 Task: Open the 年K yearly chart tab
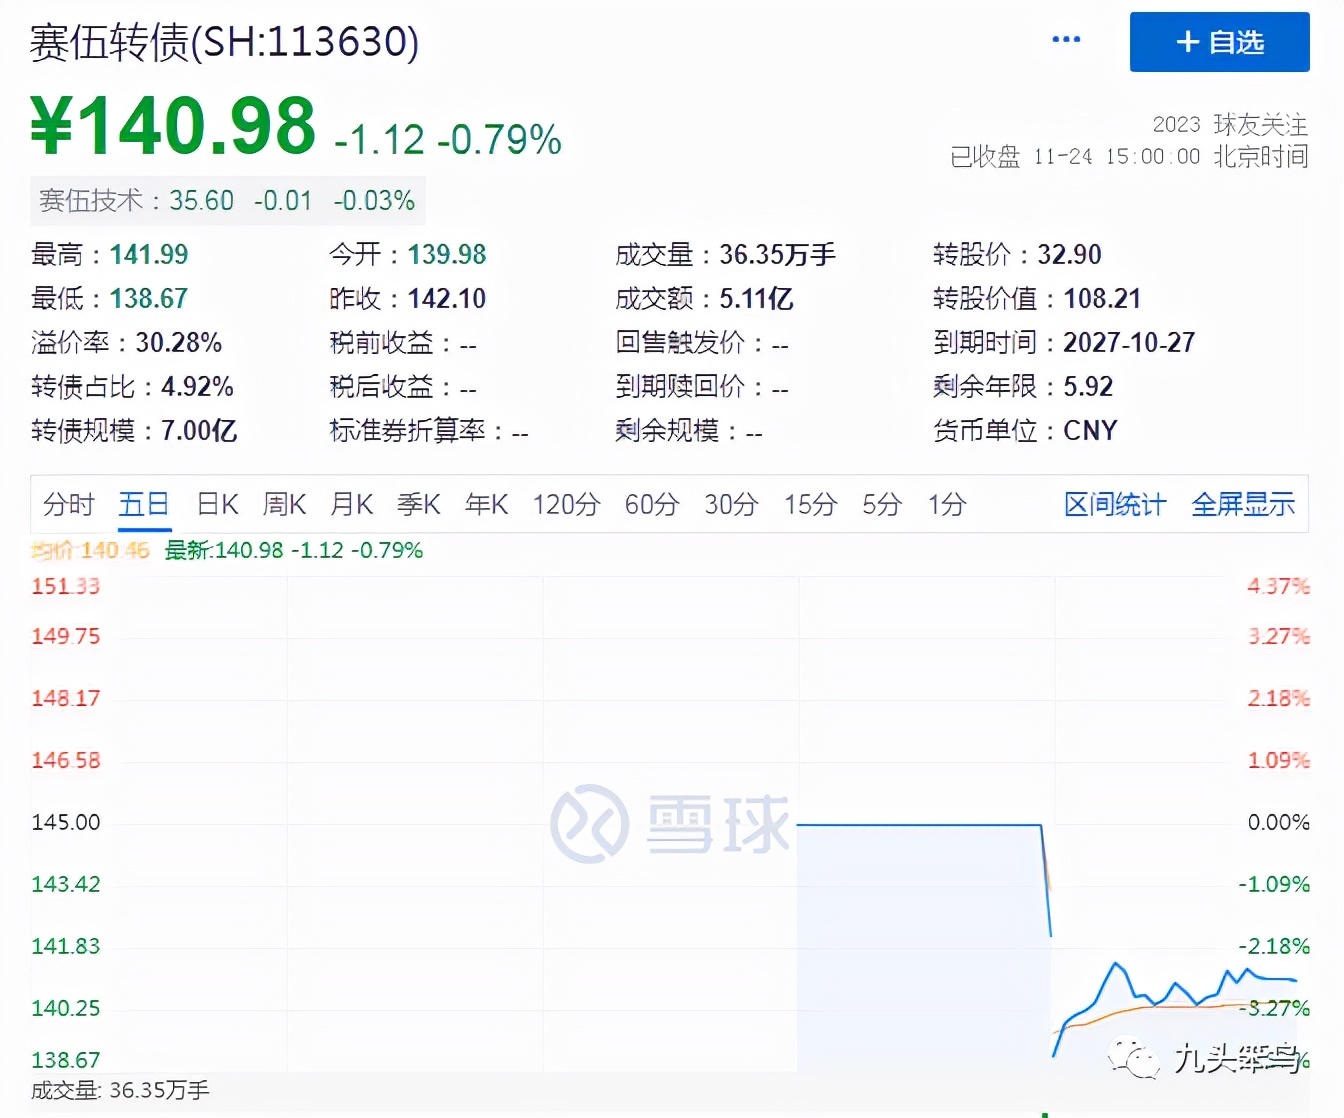pyautogui.click(x=486, y=505)
